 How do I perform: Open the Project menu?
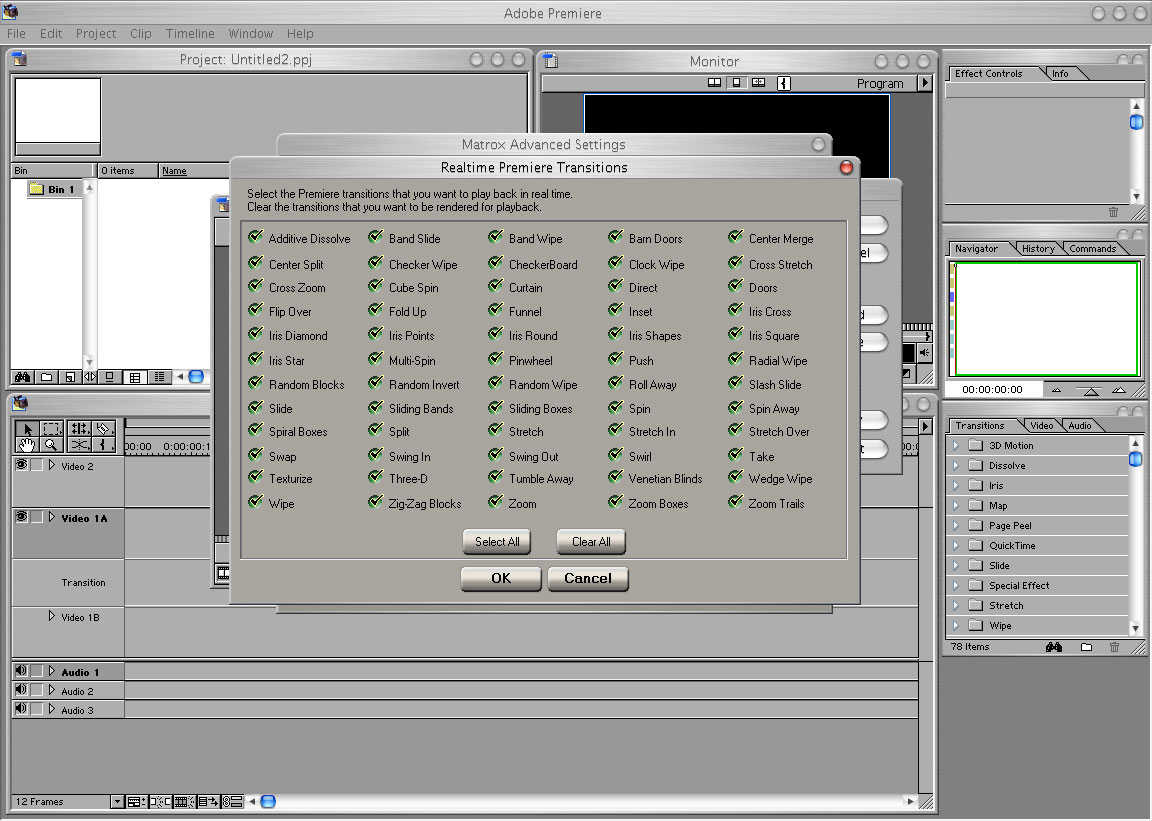coord(96,34)
